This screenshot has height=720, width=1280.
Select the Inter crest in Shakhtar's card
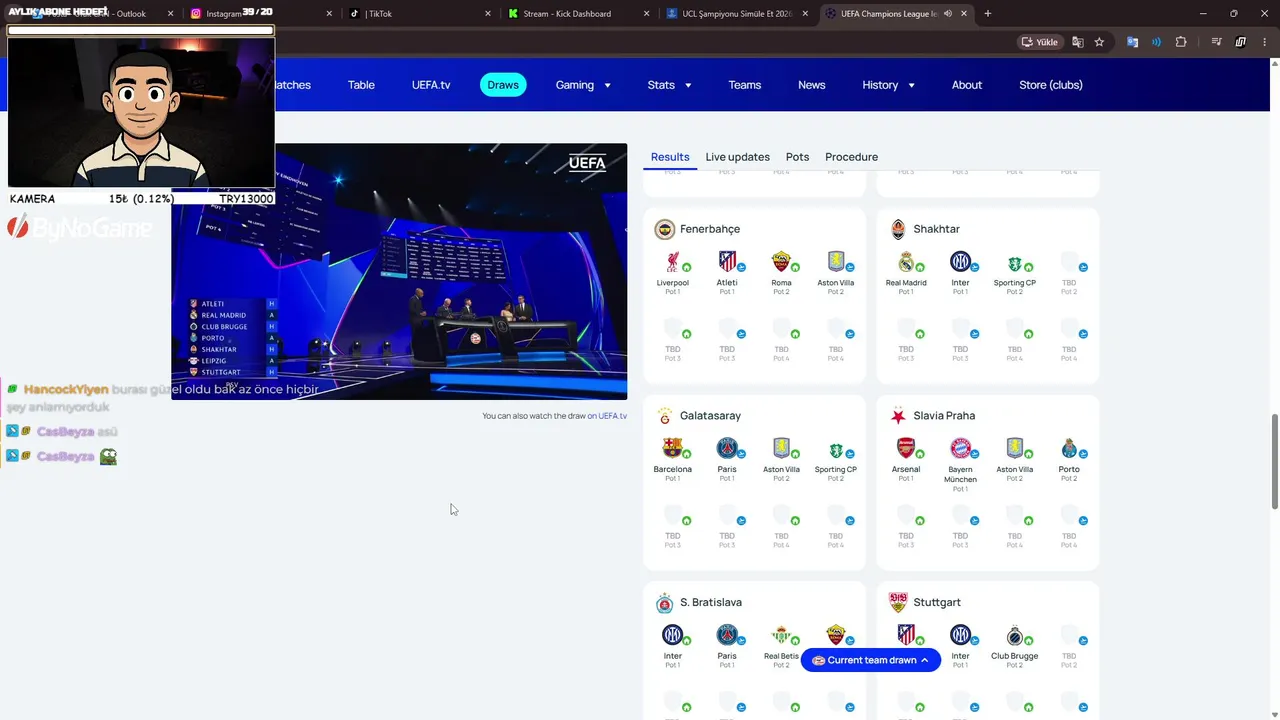pos(960,263)
